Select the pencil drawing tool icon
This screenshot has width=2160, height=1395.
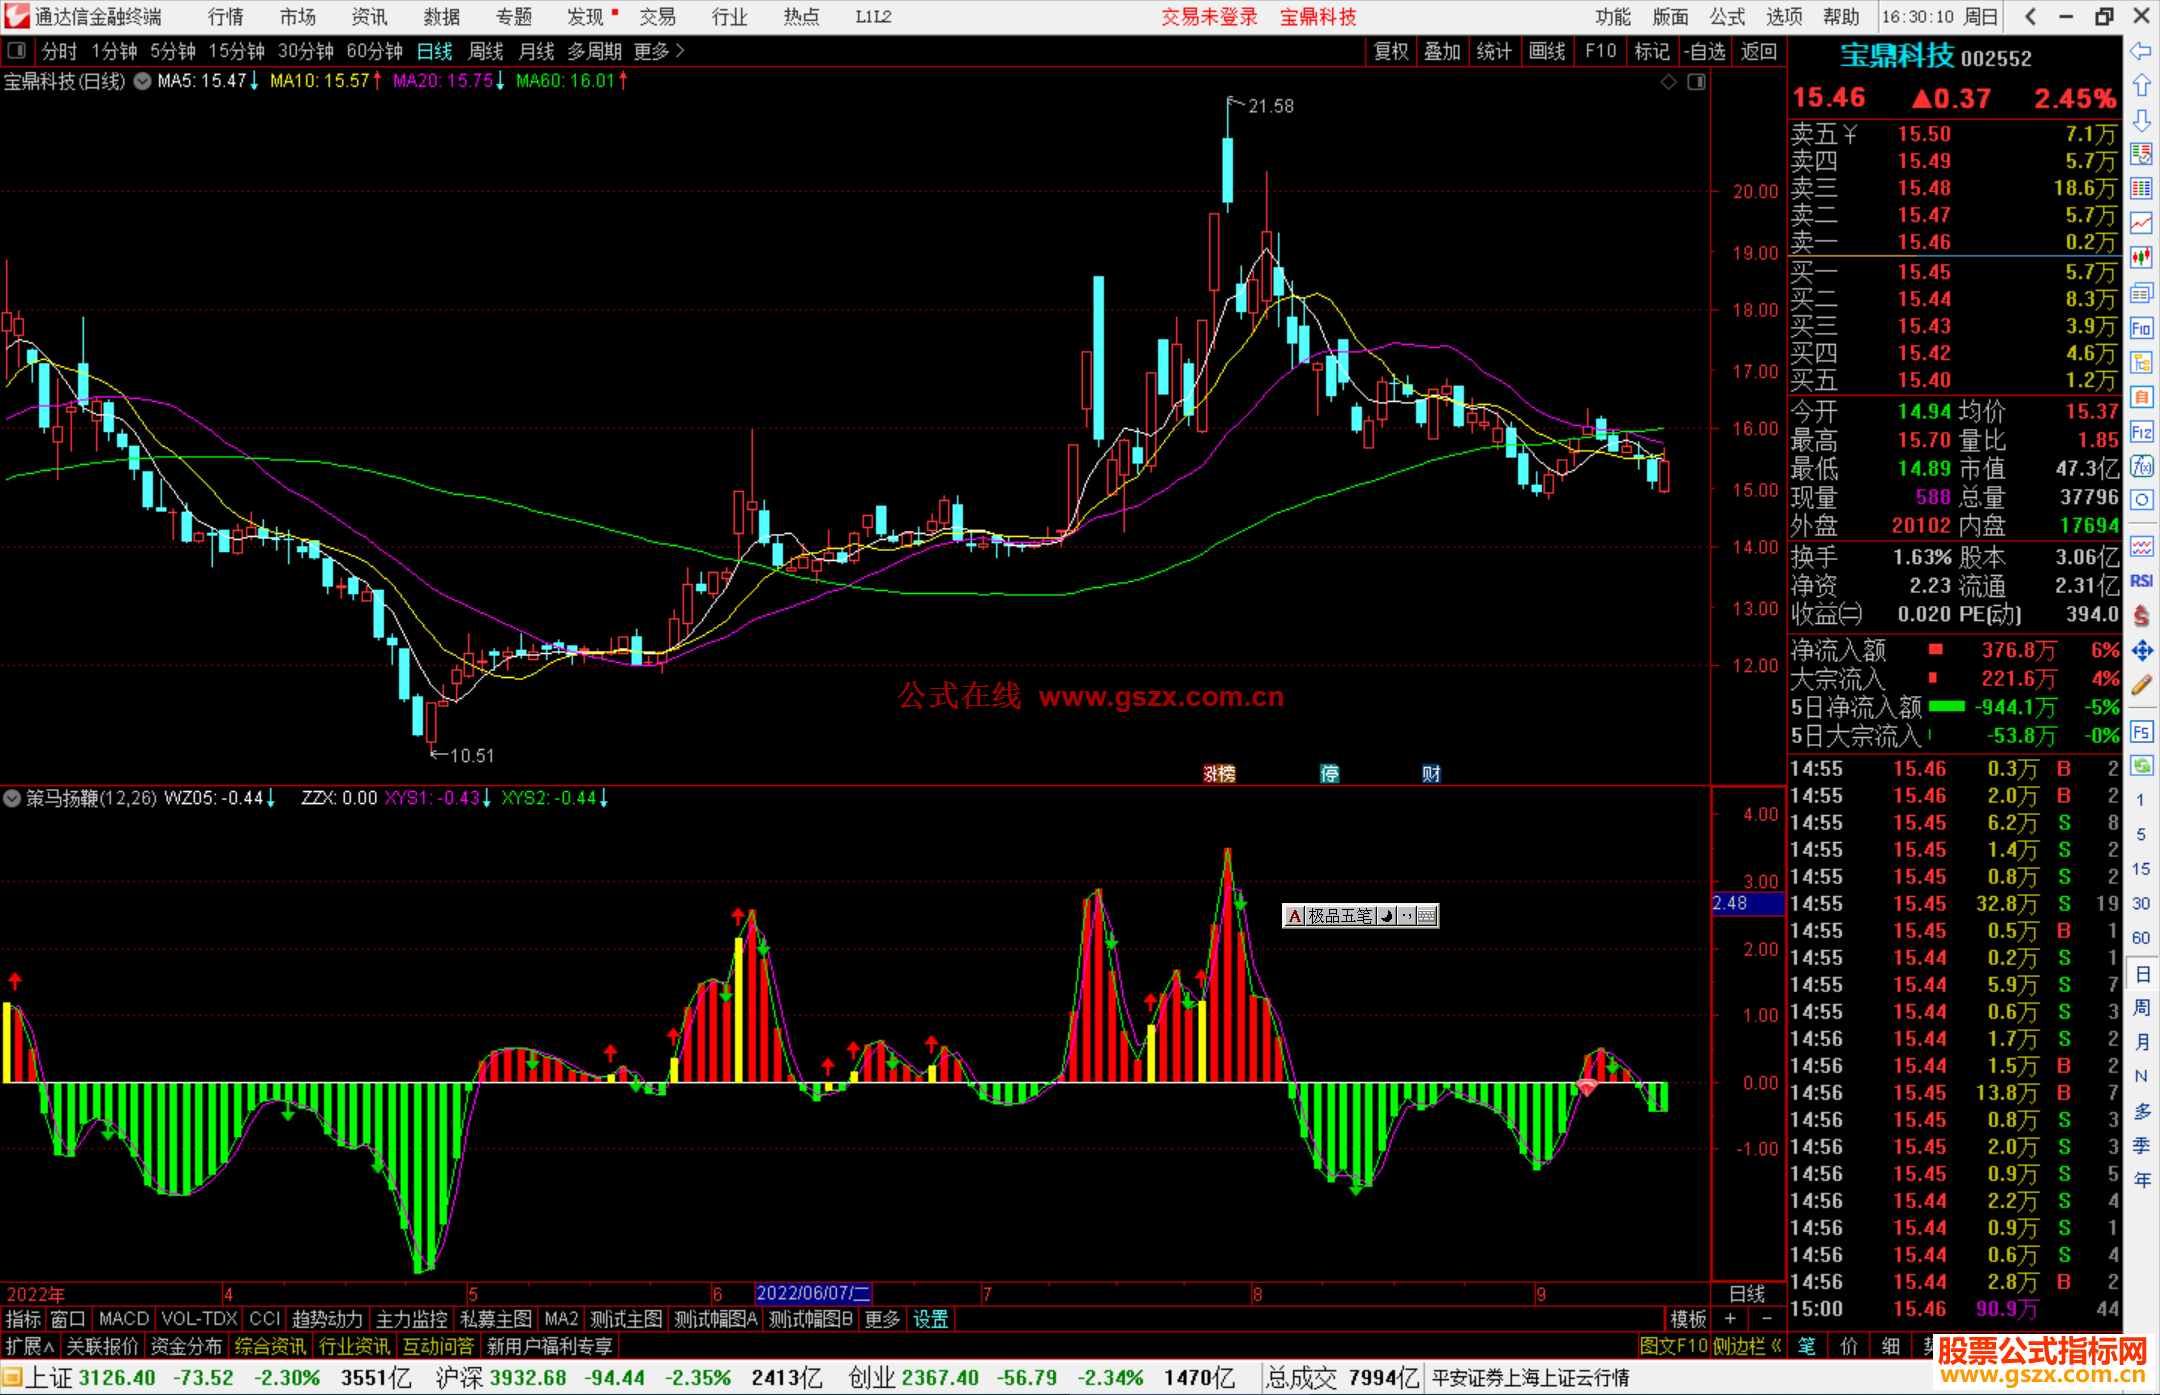pos(2141,686)
